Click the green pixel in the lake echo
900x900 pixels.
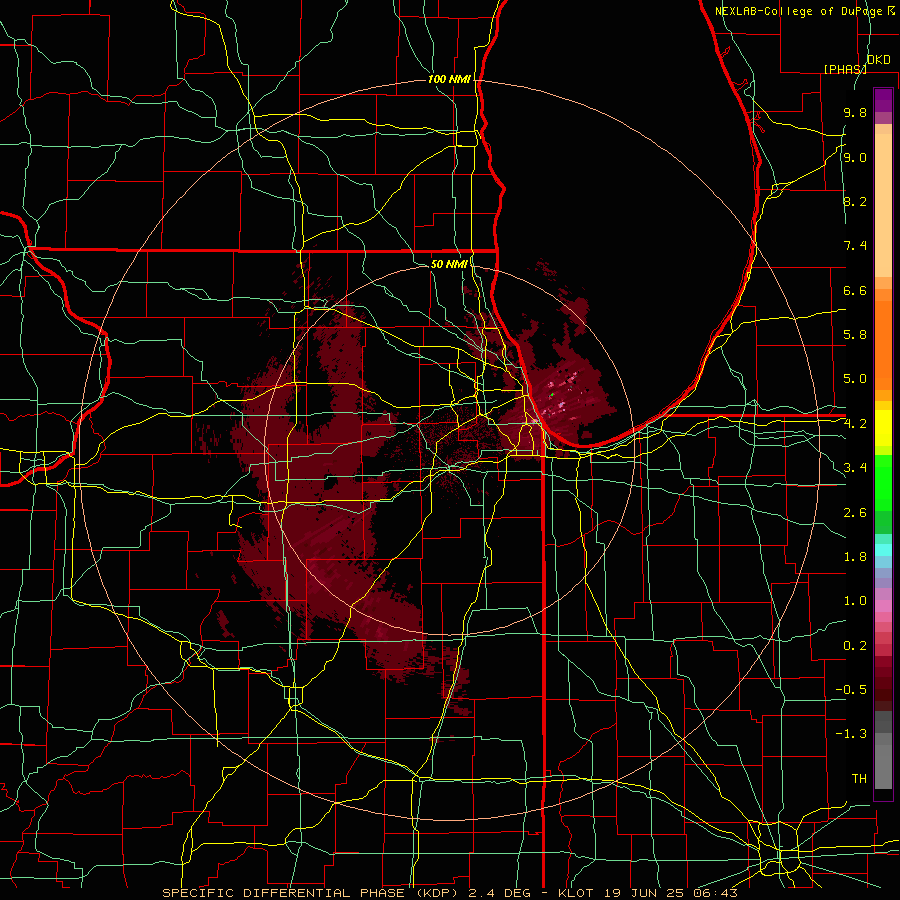coord(552,395)
